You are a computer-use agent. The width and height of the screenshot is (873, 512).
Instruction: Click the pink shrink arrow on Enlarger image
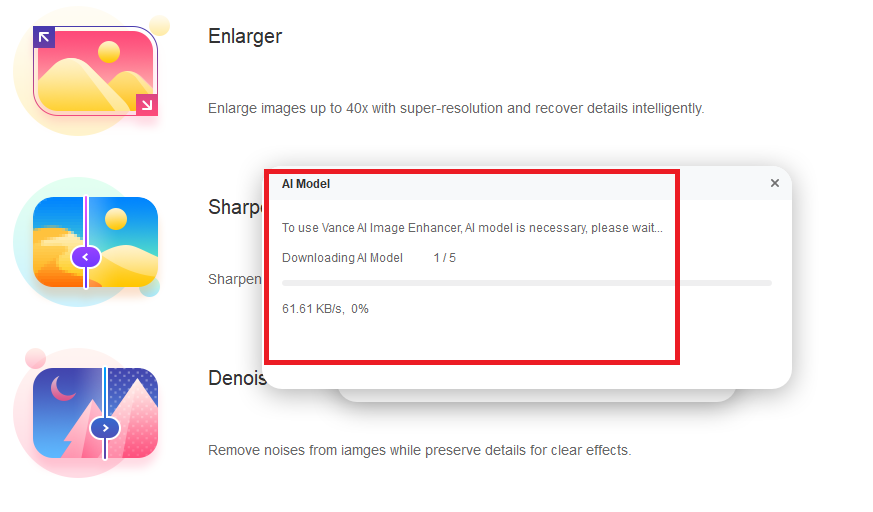tap(147, 105)
